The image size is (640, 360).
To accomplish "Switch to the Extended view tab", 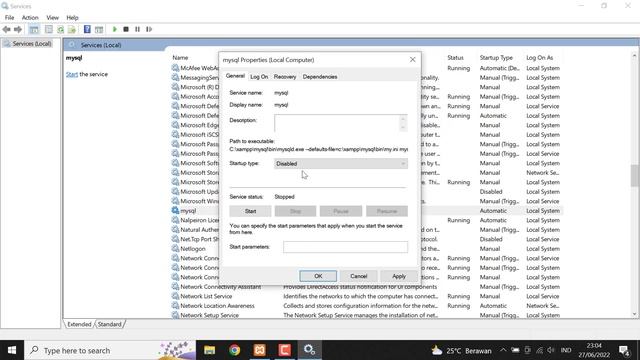I will pyautogui.click(x=79, y=324).
